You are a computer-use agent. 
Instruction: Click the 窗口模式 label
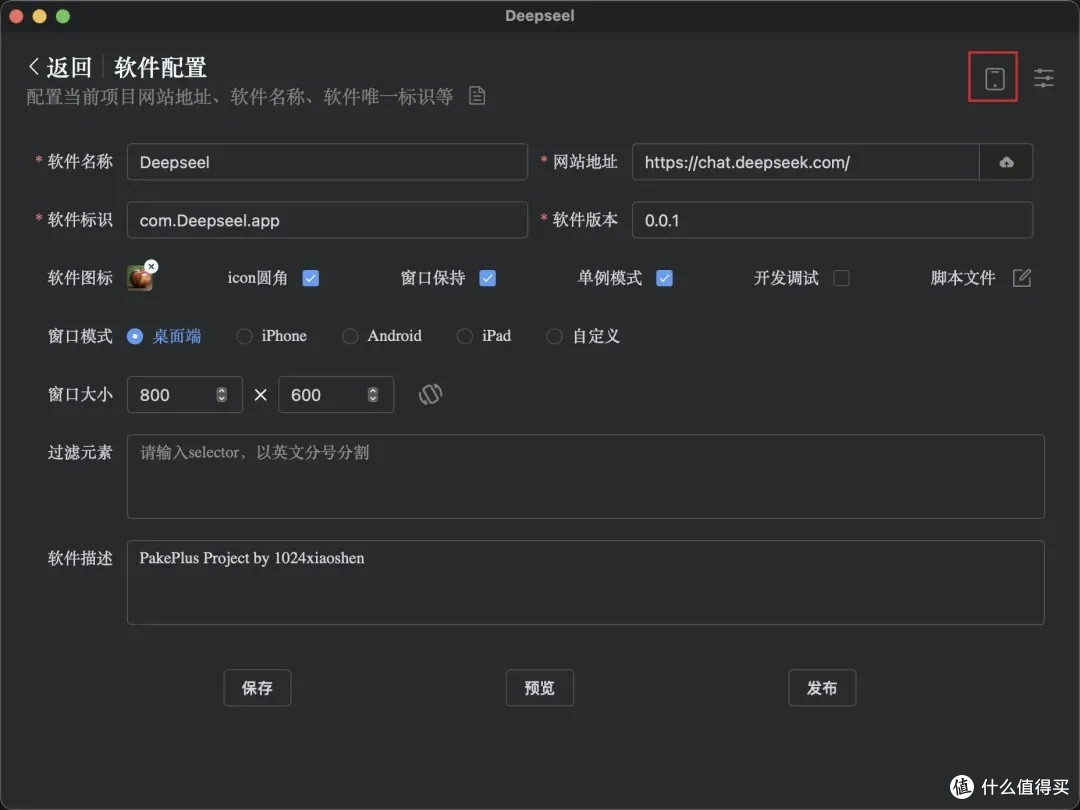pyautogui.click(x=80, y=336)
